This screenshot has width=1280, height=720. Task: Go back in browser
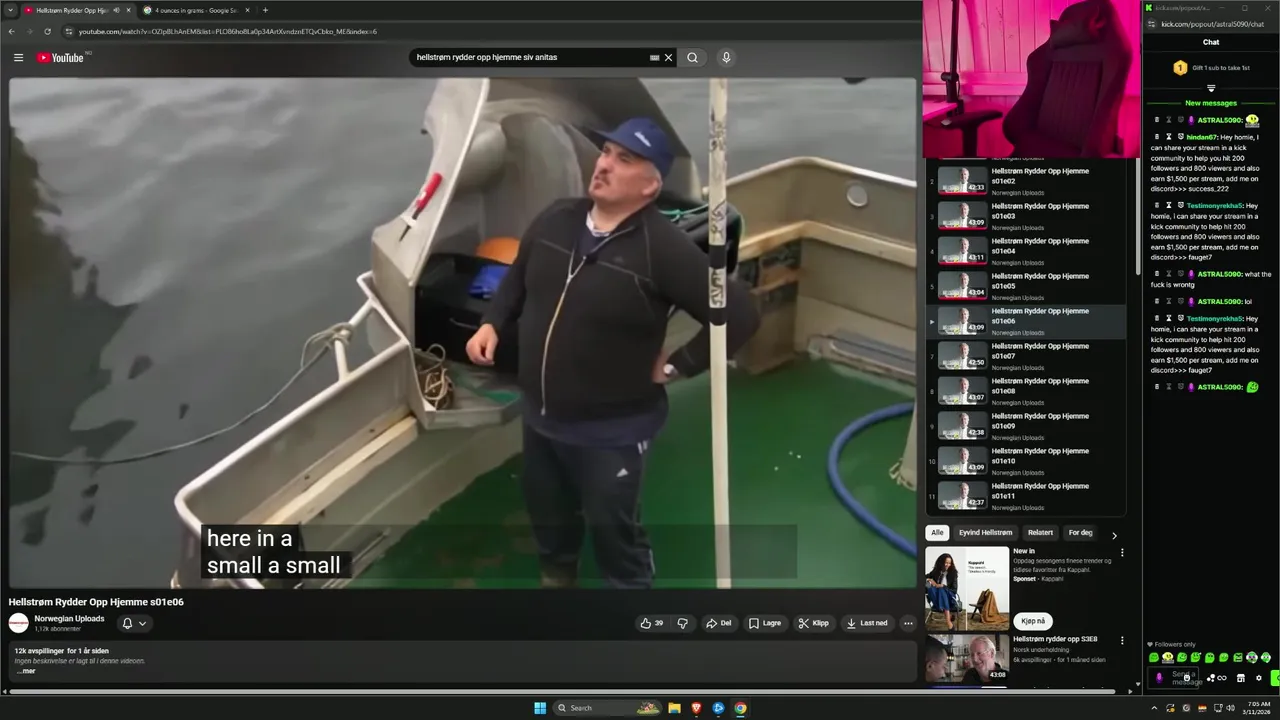[x=11, y=31]
